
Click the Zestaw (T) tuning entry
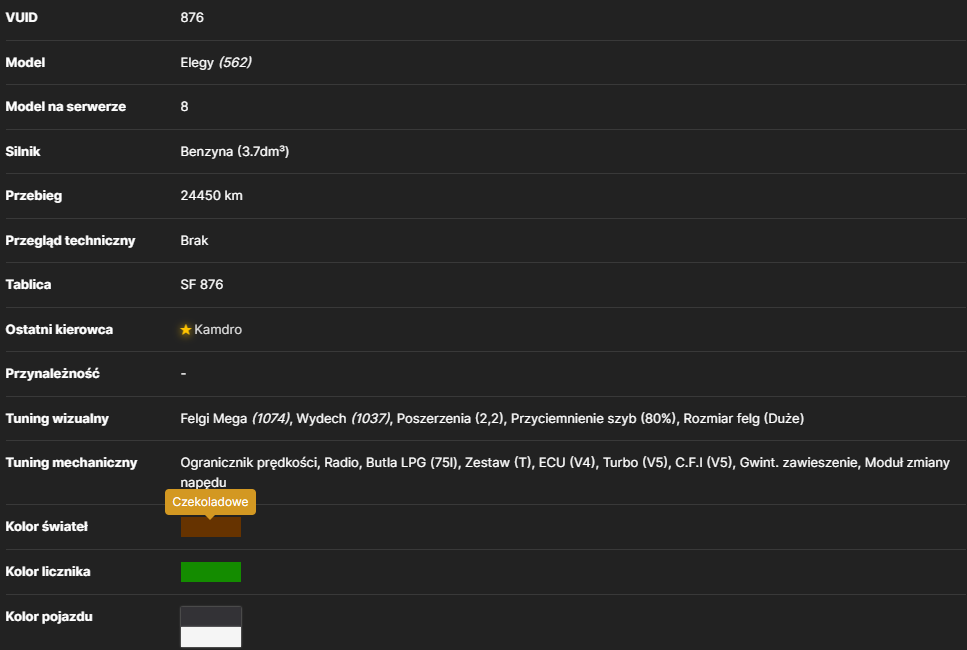tap(498, 463)
